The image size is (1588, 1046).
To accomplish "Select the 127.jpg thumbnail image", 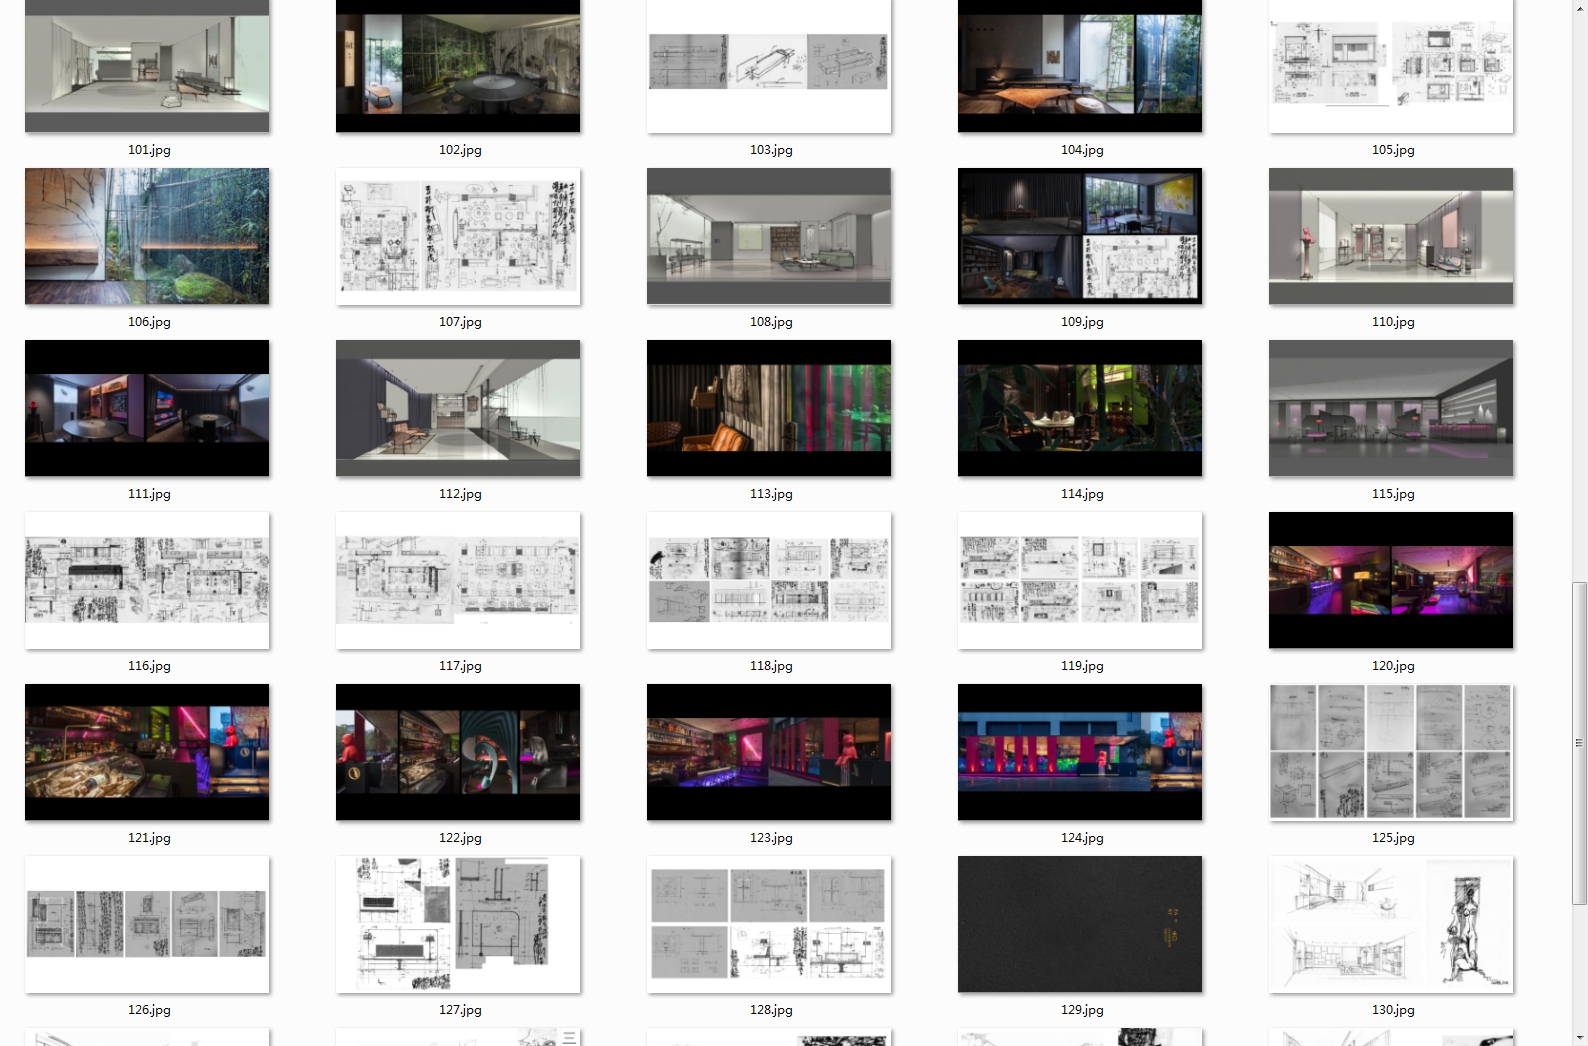I will pyautogui.click(x=458, y=924).
